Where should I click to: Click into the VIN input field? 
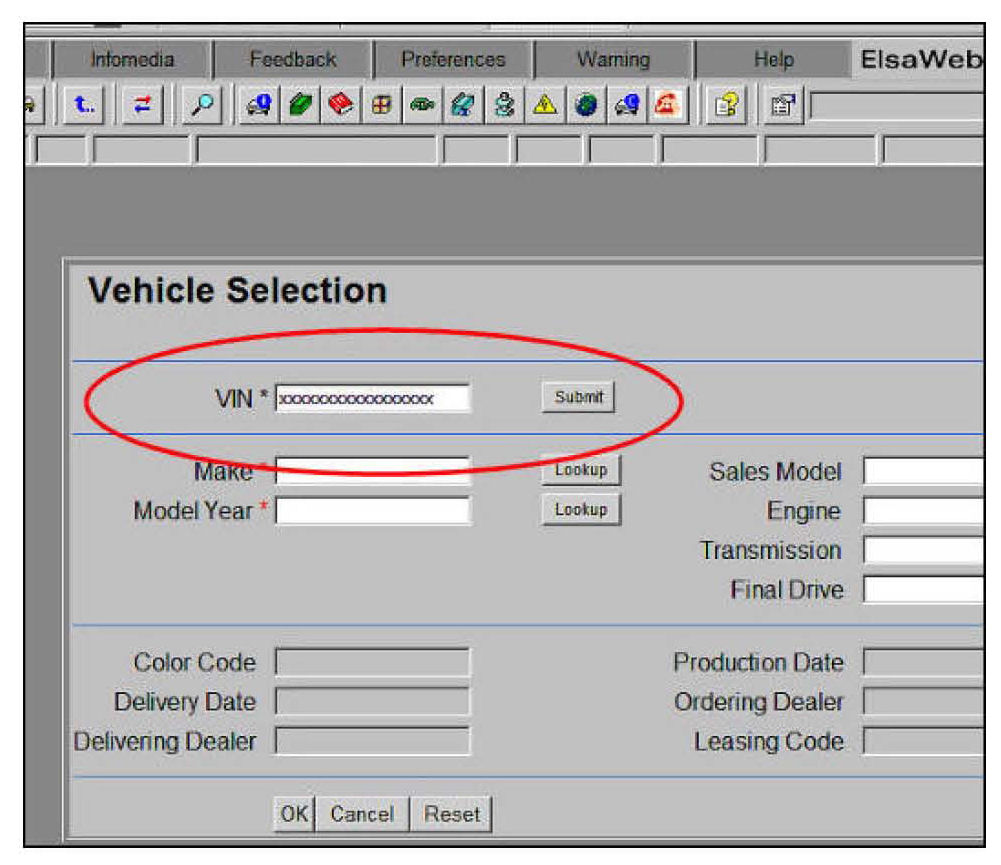(372, 398)
